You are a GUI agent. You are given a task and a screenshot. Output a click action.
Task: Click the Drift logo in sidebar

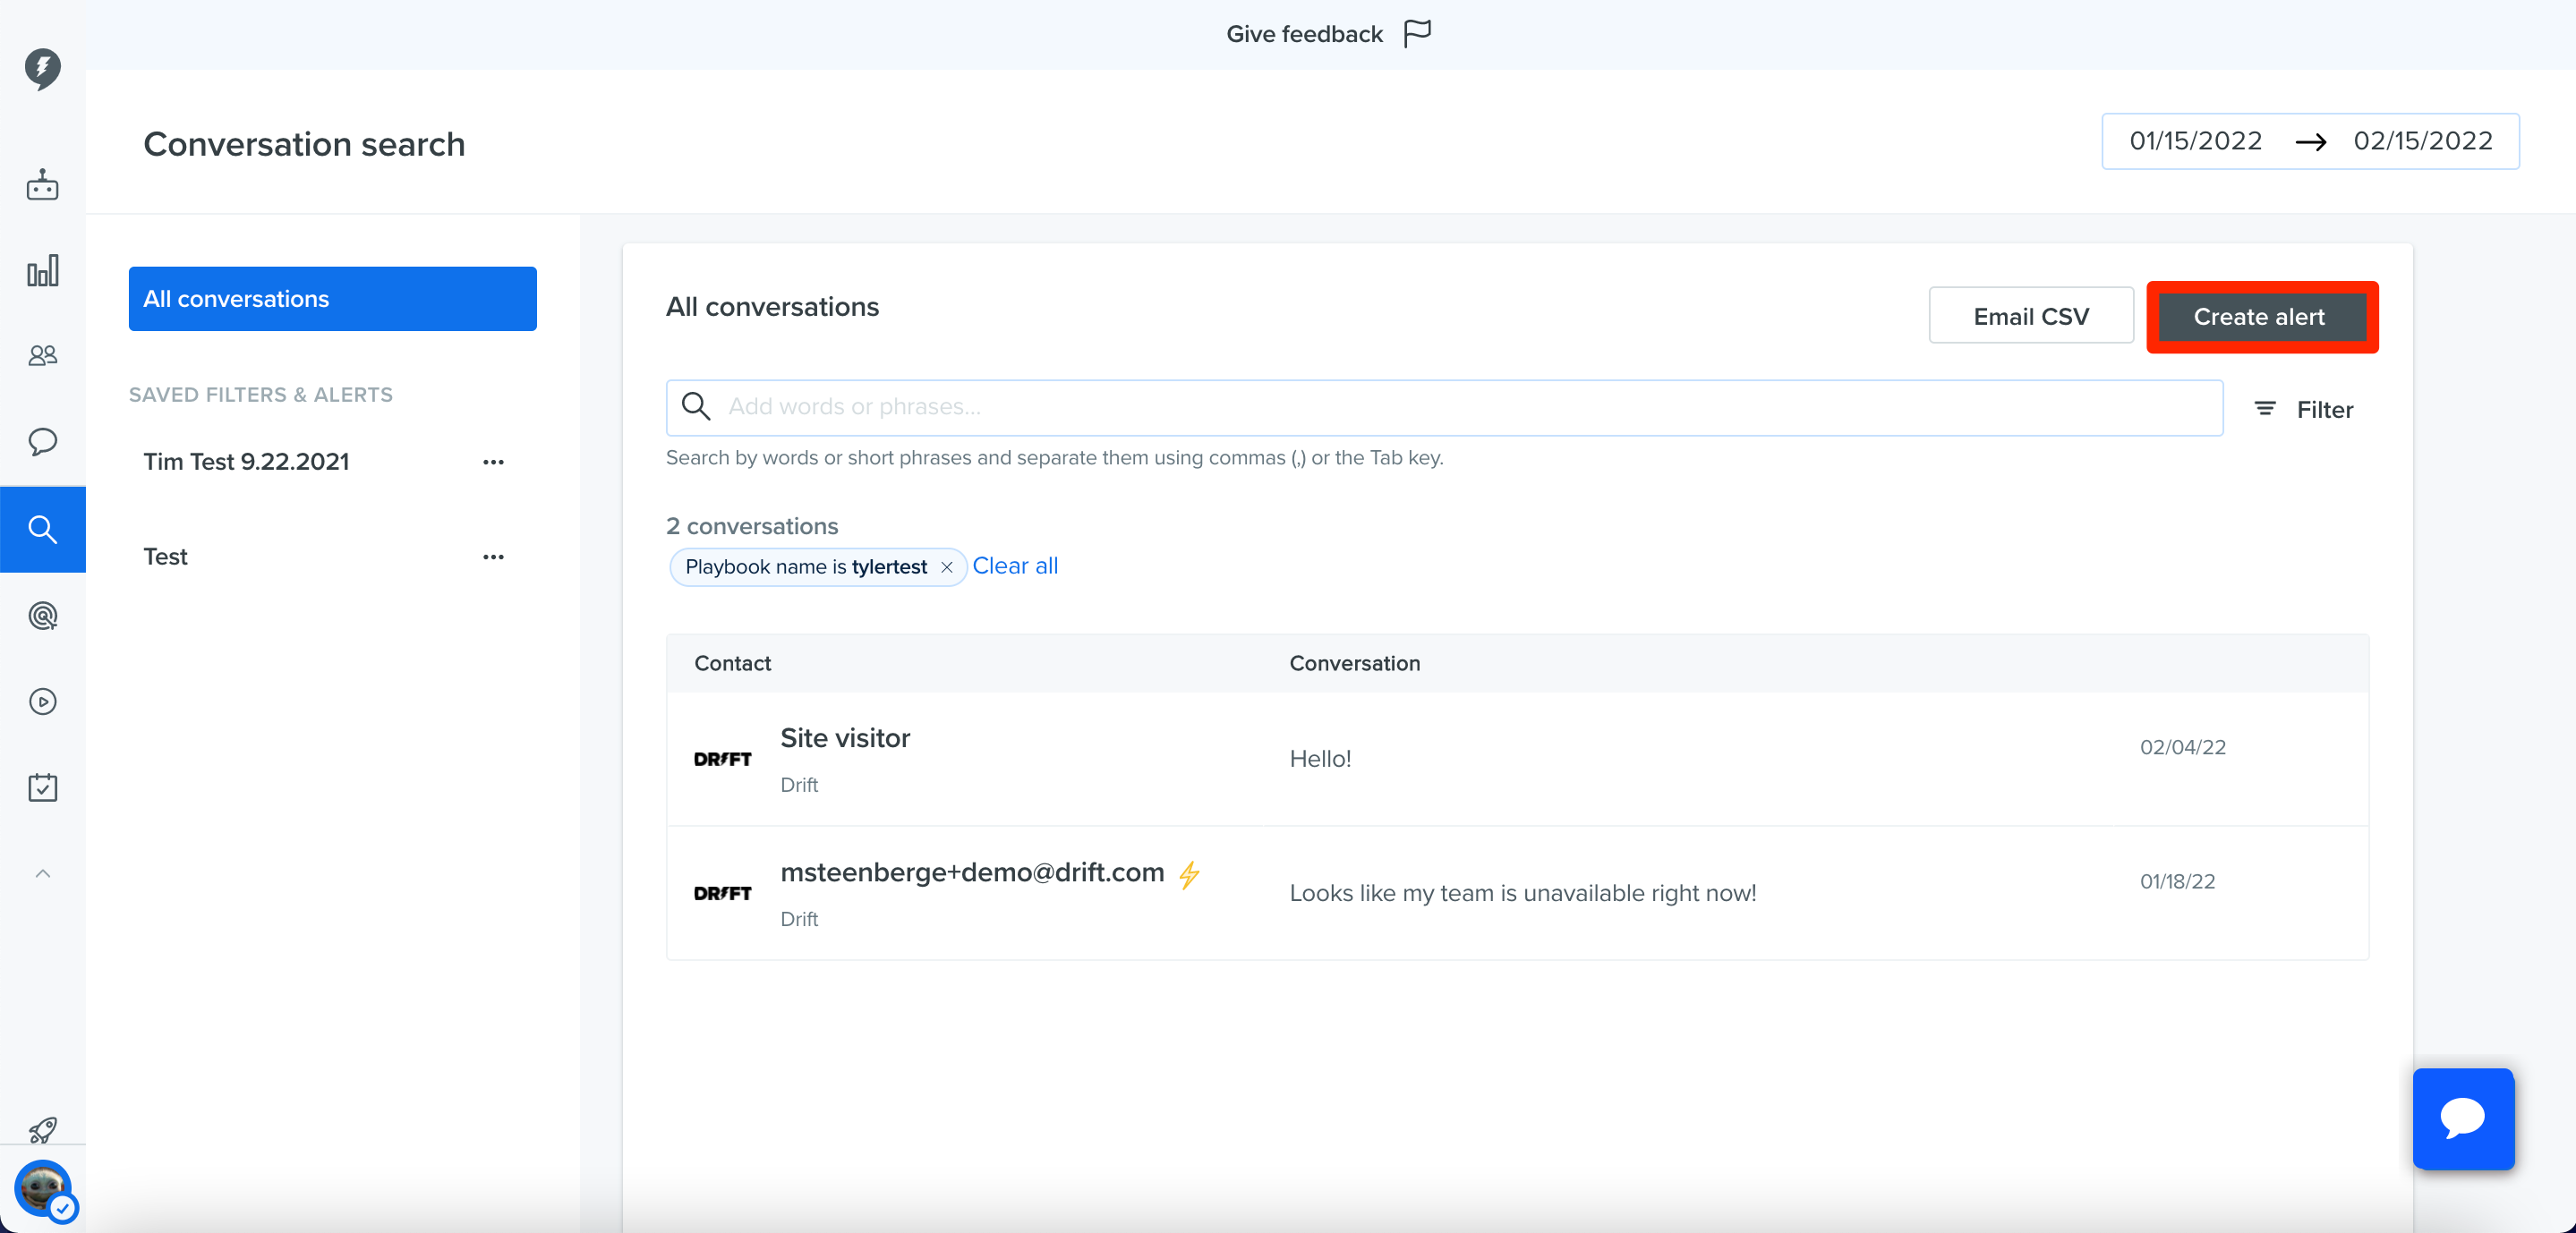point(42,68)
